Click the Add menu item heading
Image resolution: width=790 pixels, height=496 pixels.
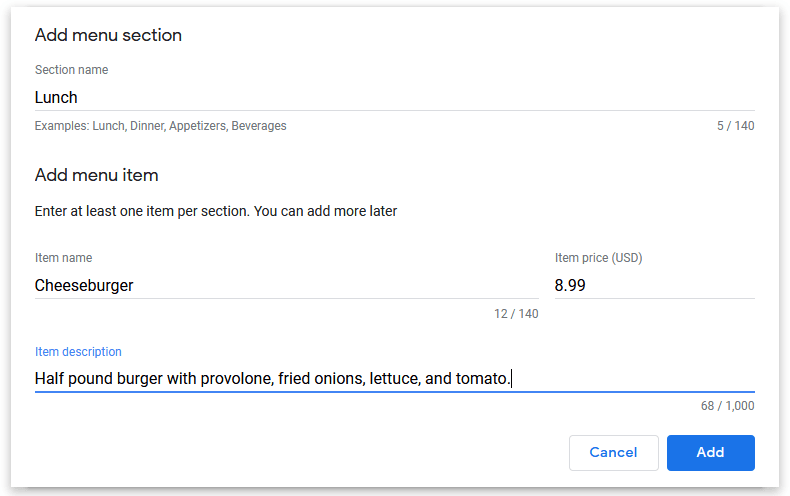(96, 175)
